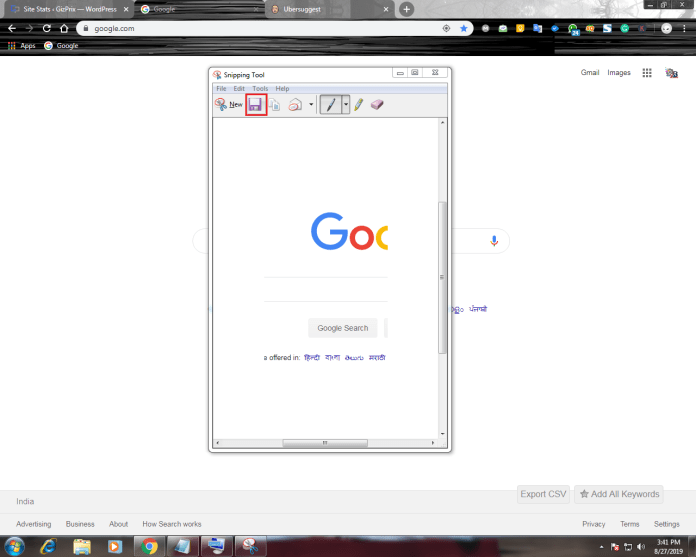Screen dimensions: 696x557
Task: Select the Highlighter tool
Action: point(359,105)
